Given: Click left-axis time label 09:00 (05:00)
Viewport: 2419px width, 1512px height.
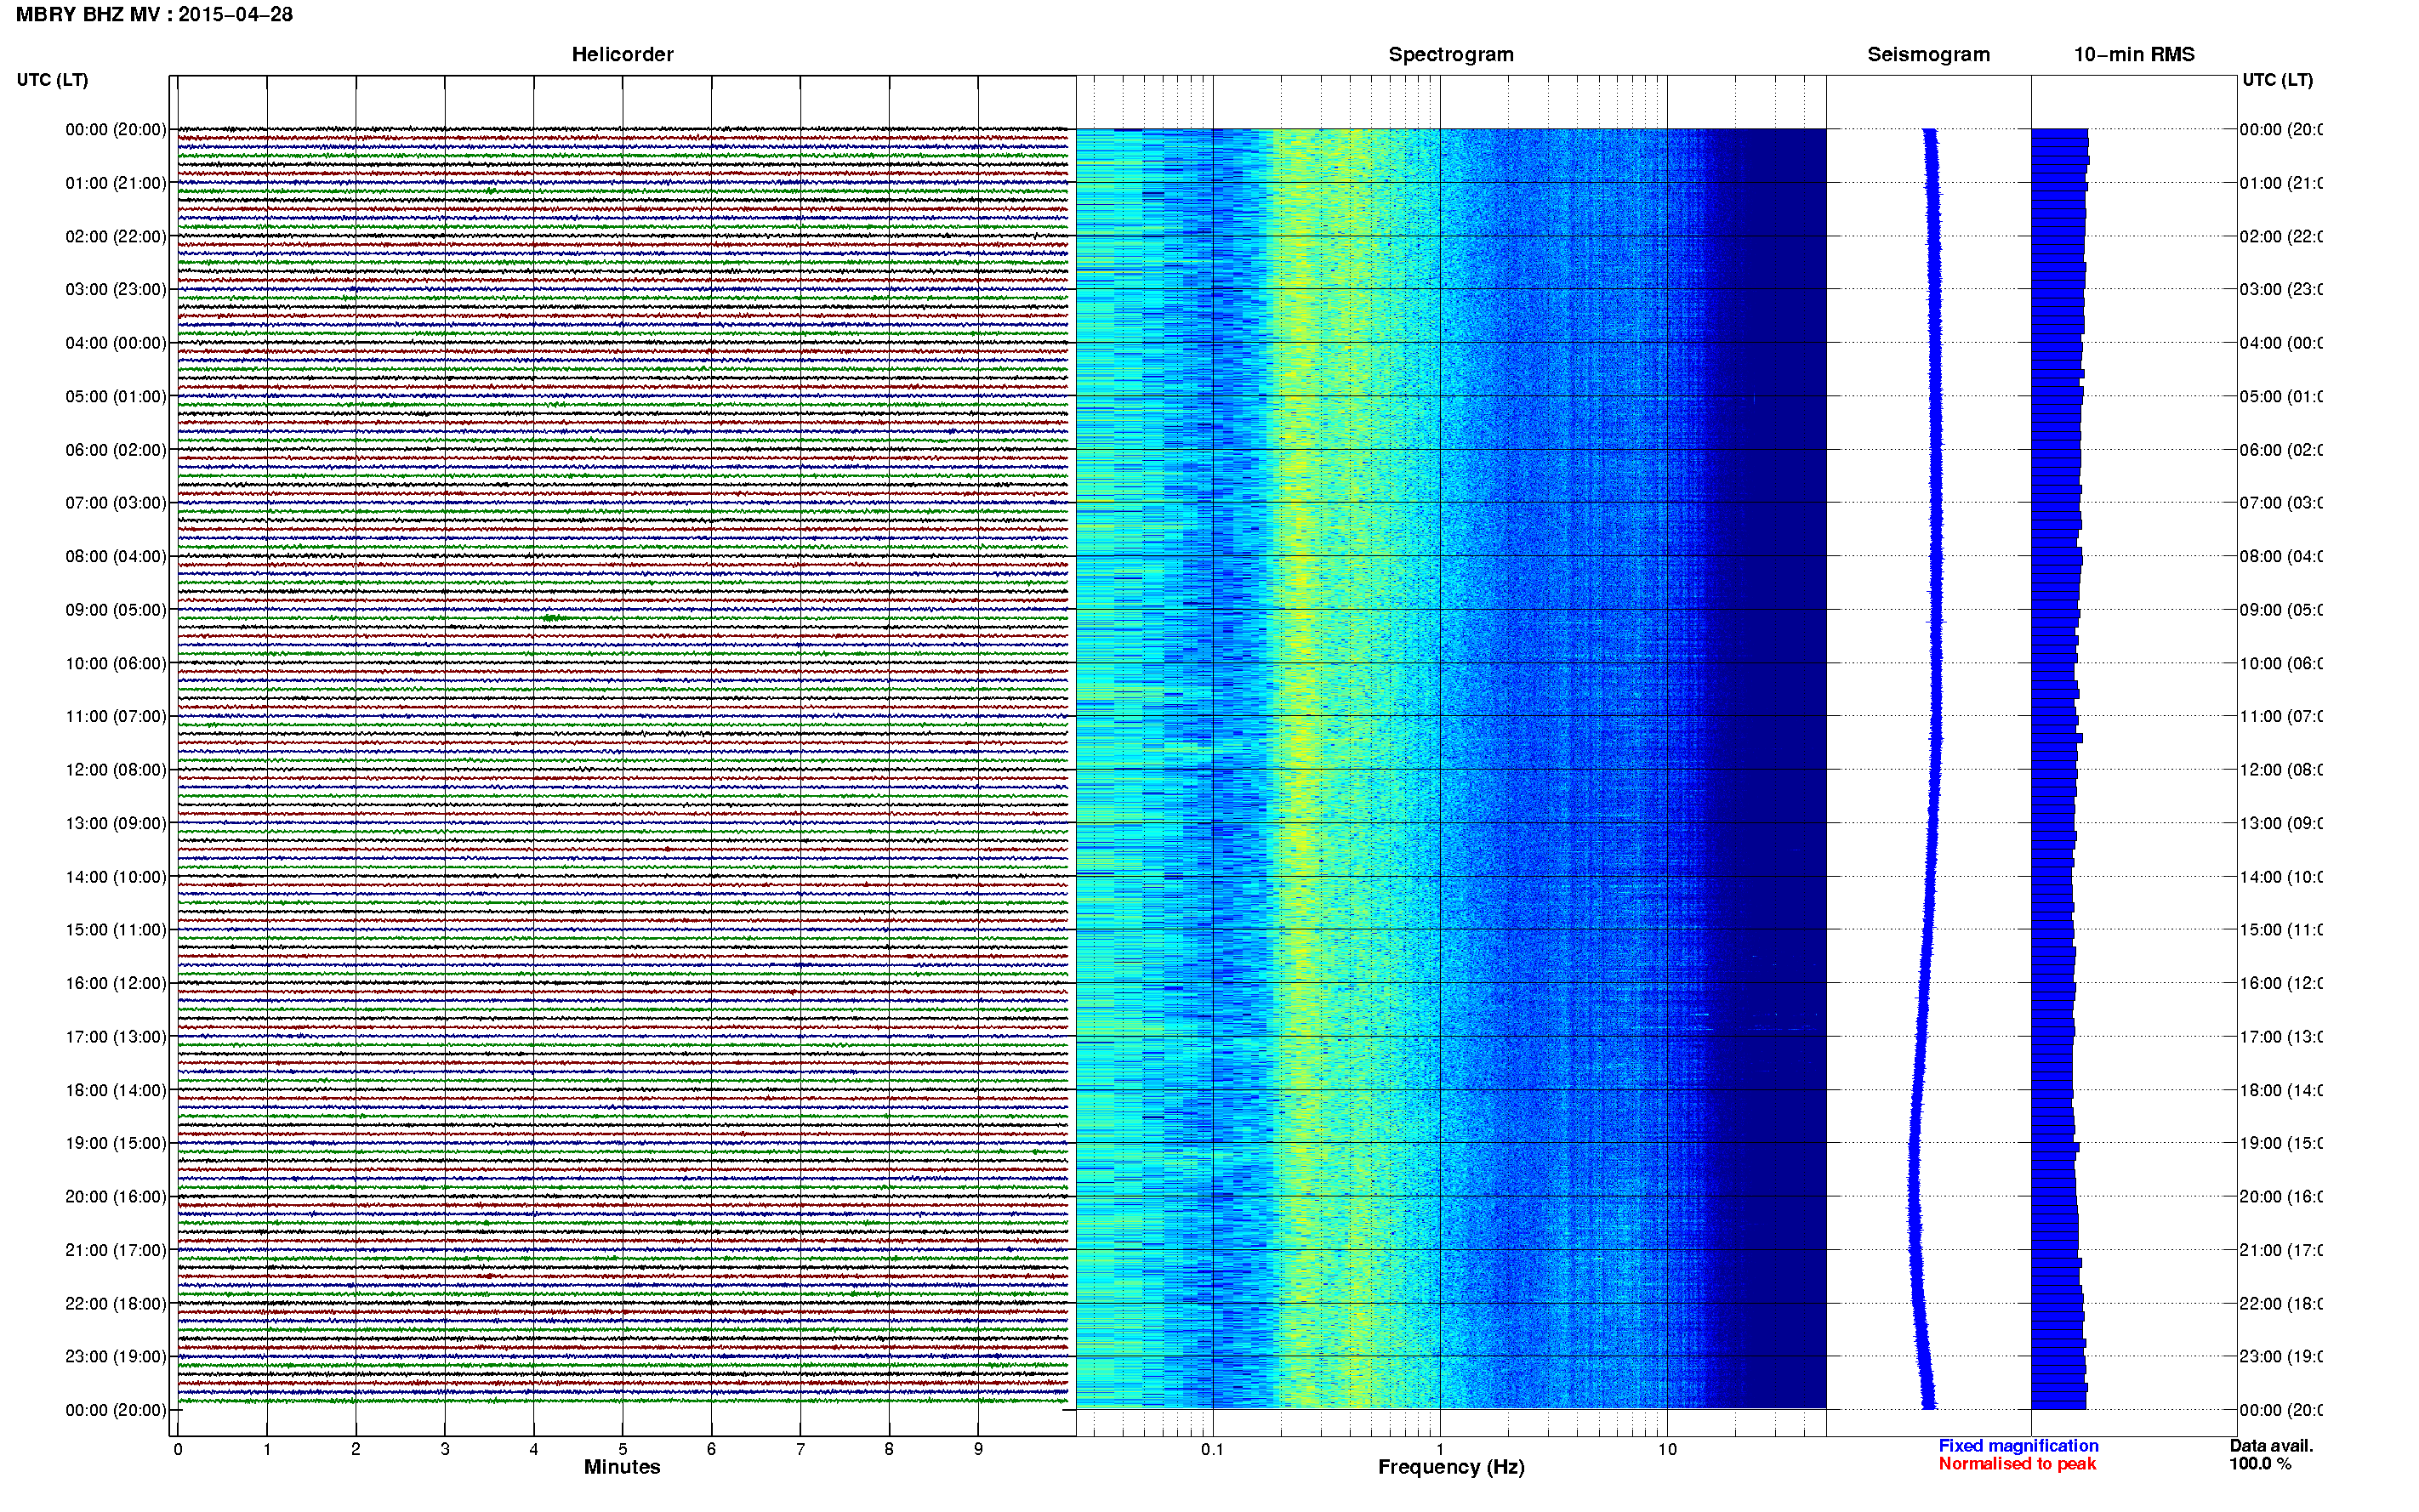Looking at the screenshot, I should tap(116, 610).
